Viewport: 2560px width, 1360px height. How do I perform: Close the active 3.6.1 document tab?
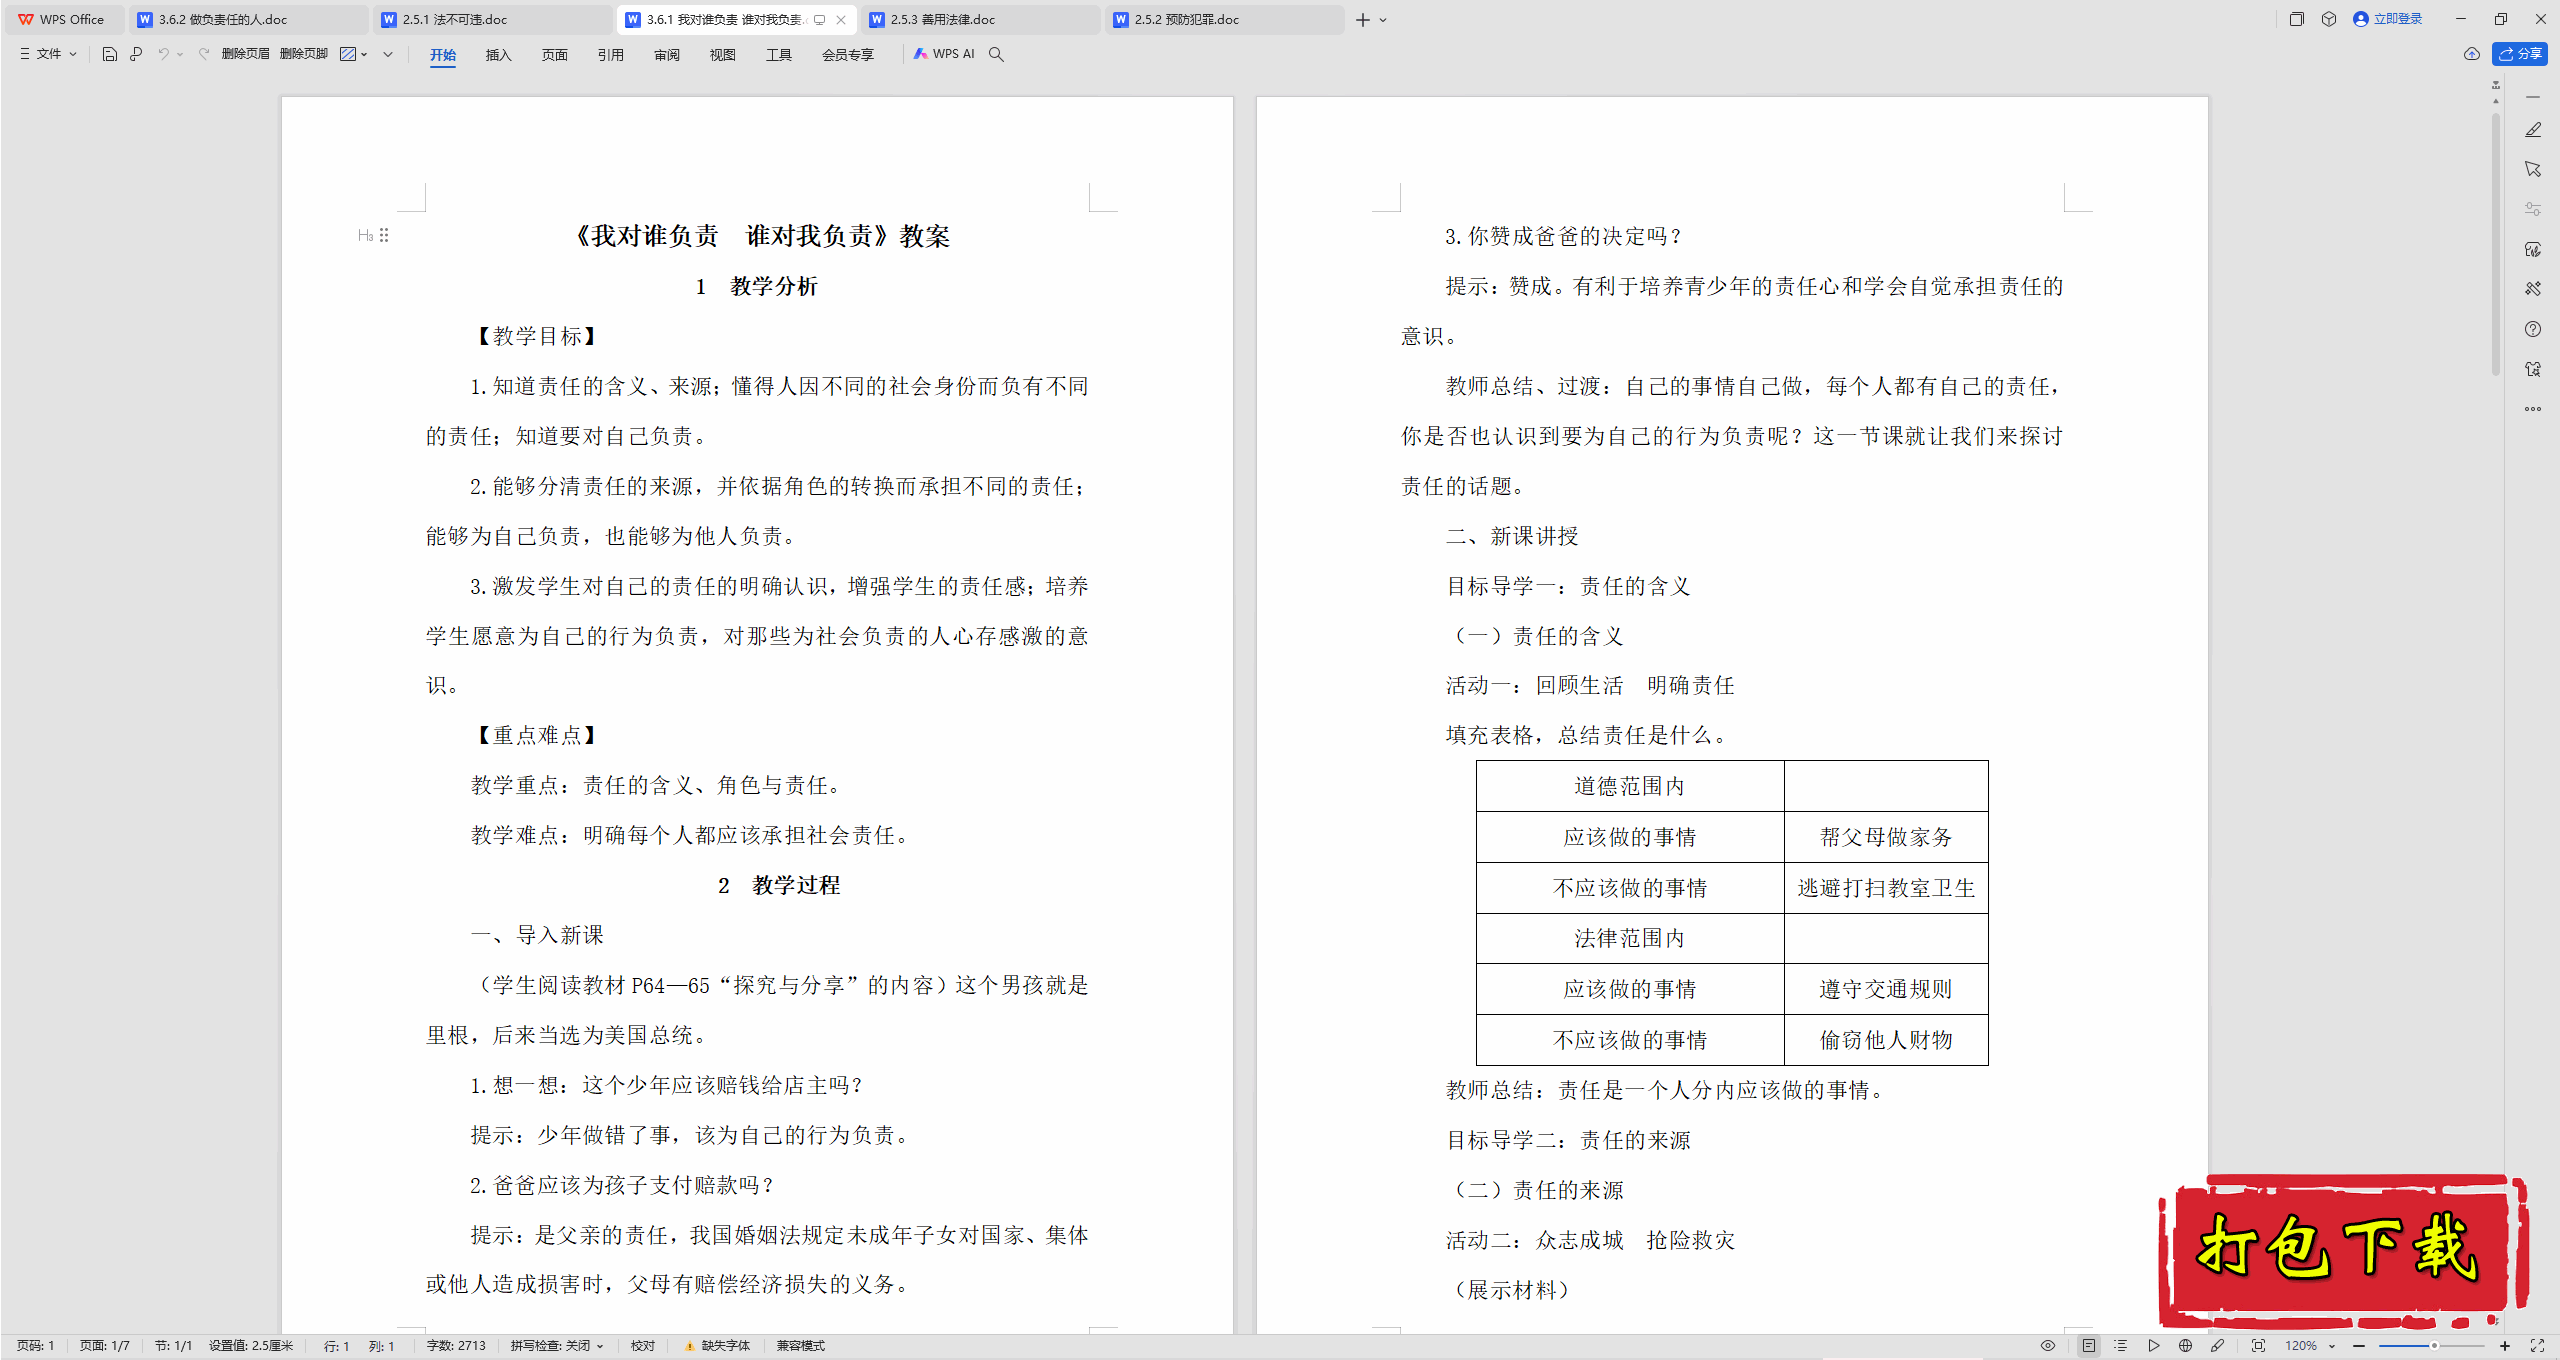pyautogui.click(x=841, y=19)
